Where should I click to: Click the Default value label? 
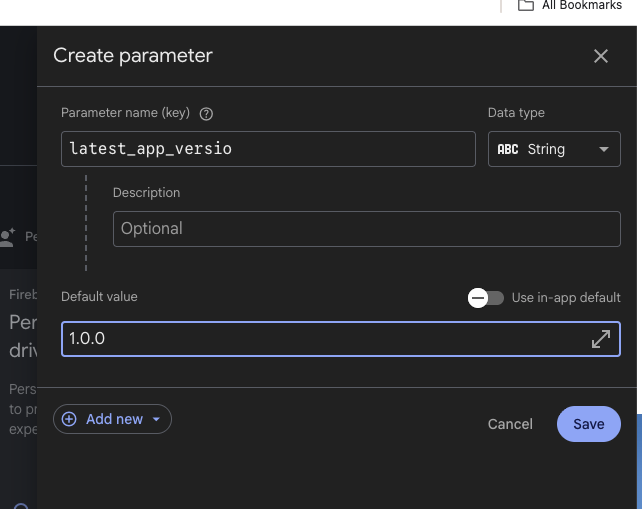(x=99, y=297)
